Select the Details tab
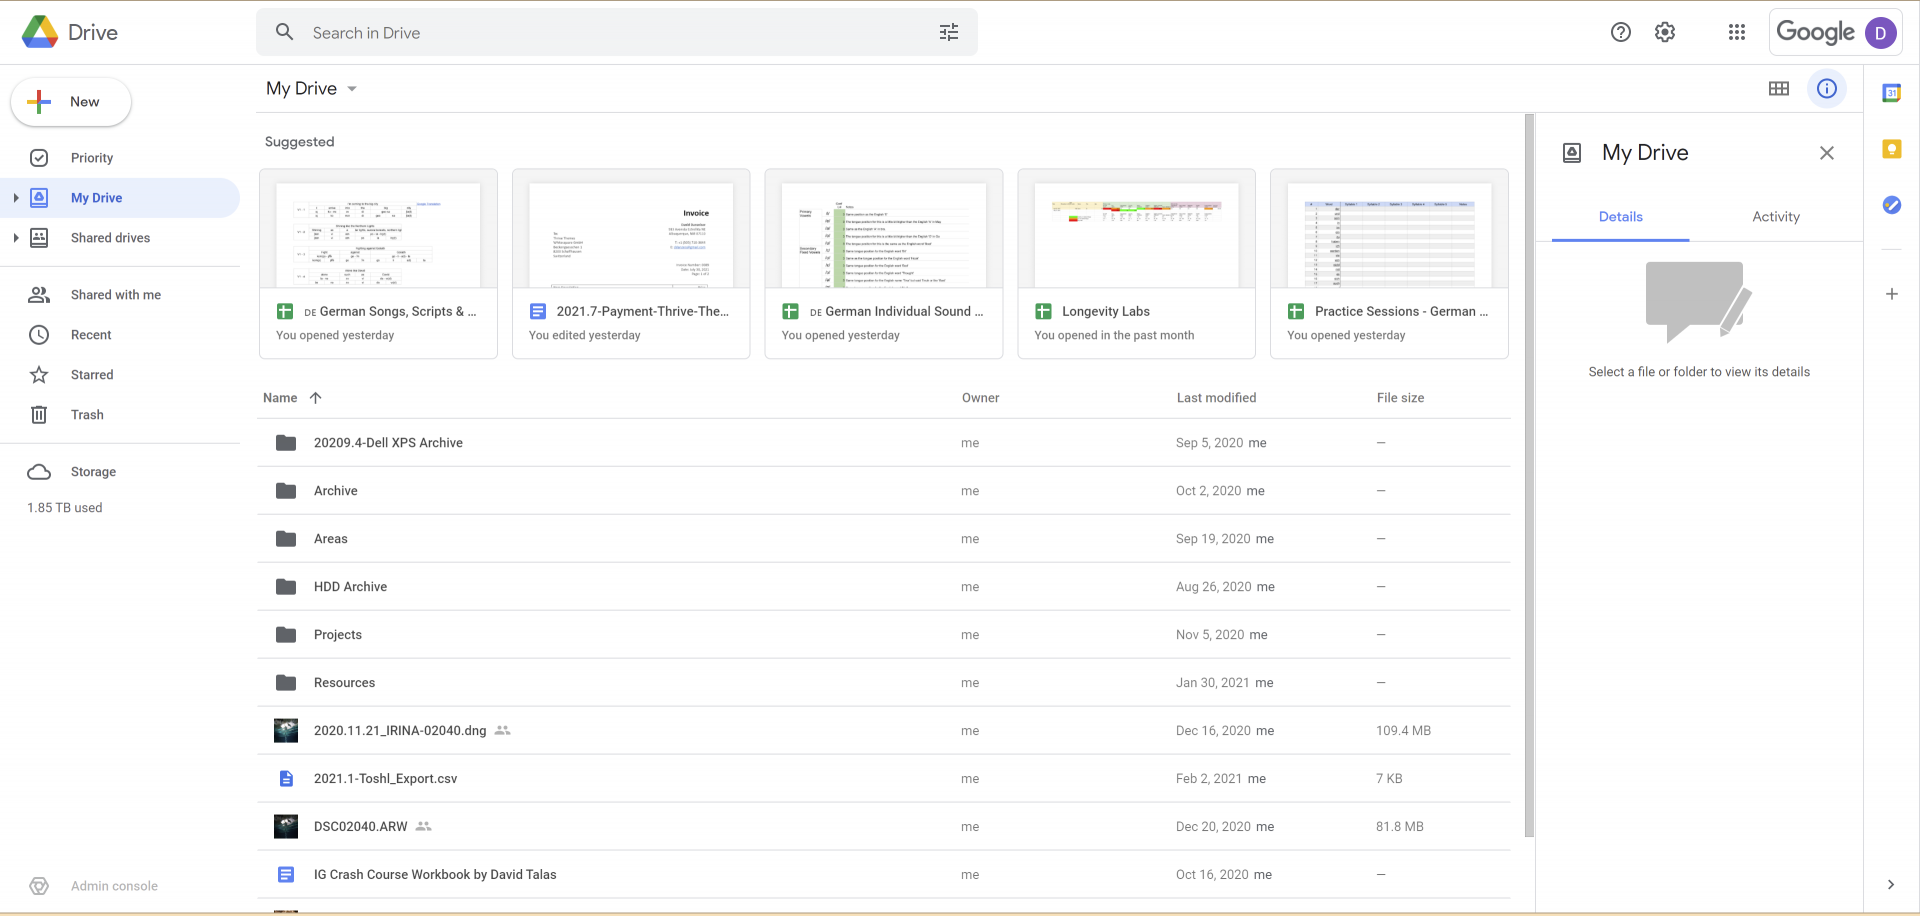 coord(1620,217)
